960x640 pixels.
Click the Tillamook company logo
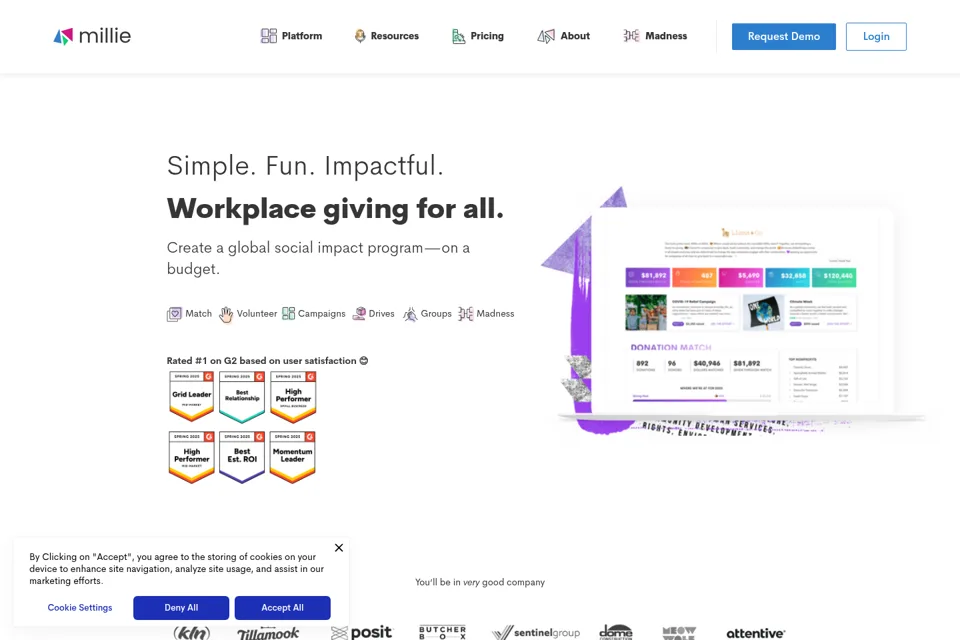268,633
